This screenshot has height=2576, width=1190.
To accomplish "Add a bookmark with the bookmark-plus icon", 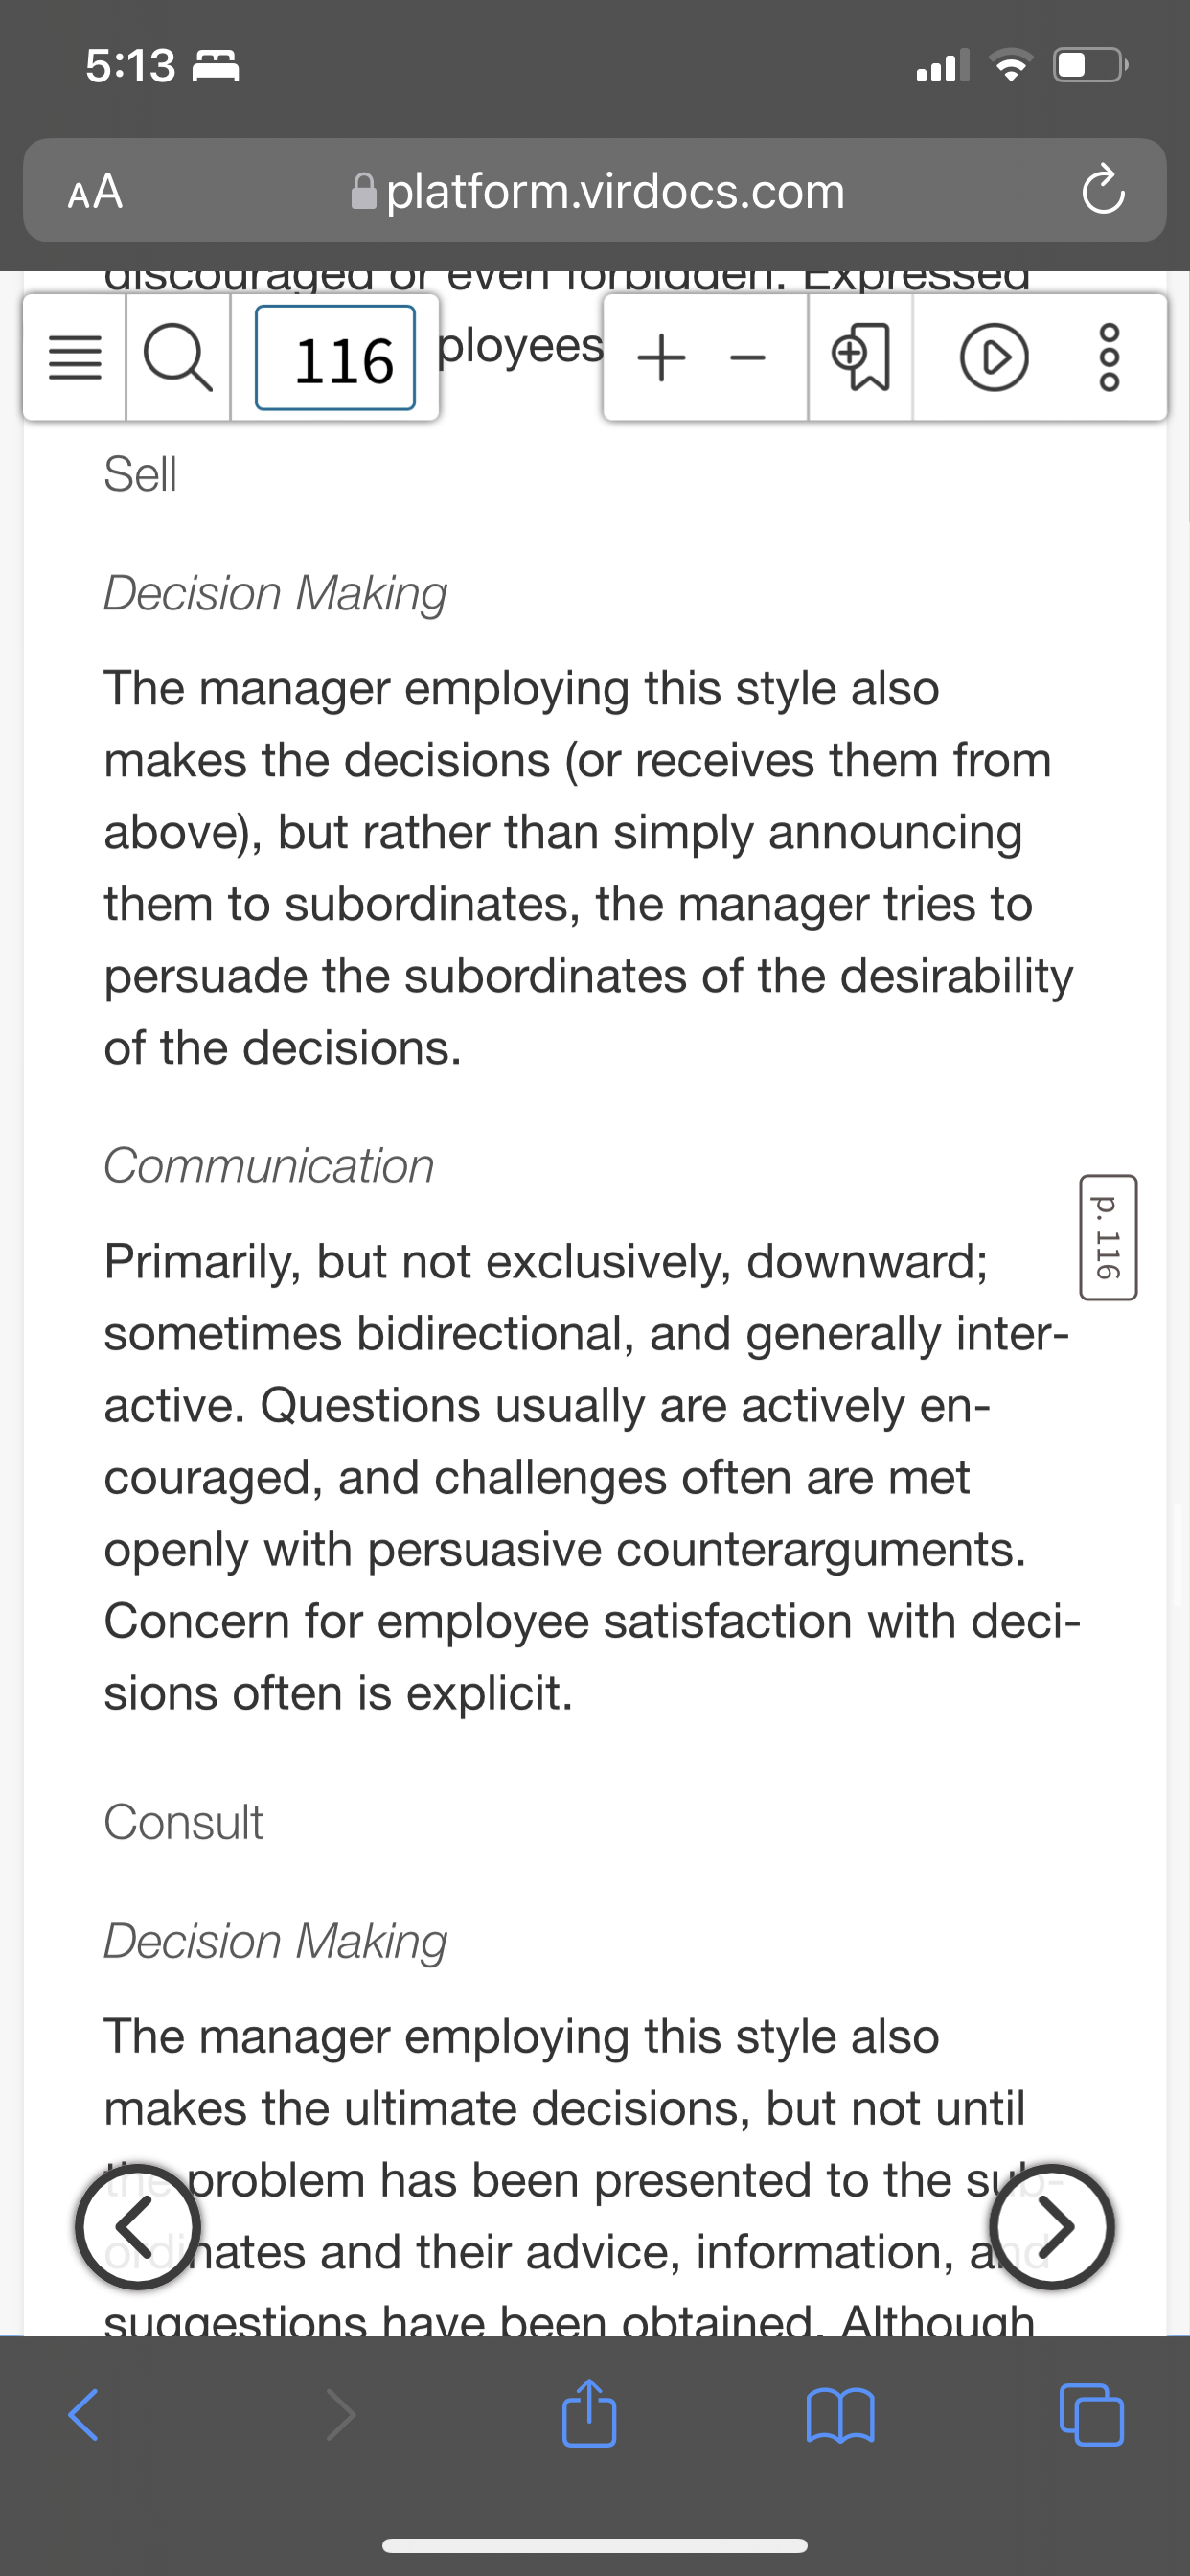I will [860, 358].
